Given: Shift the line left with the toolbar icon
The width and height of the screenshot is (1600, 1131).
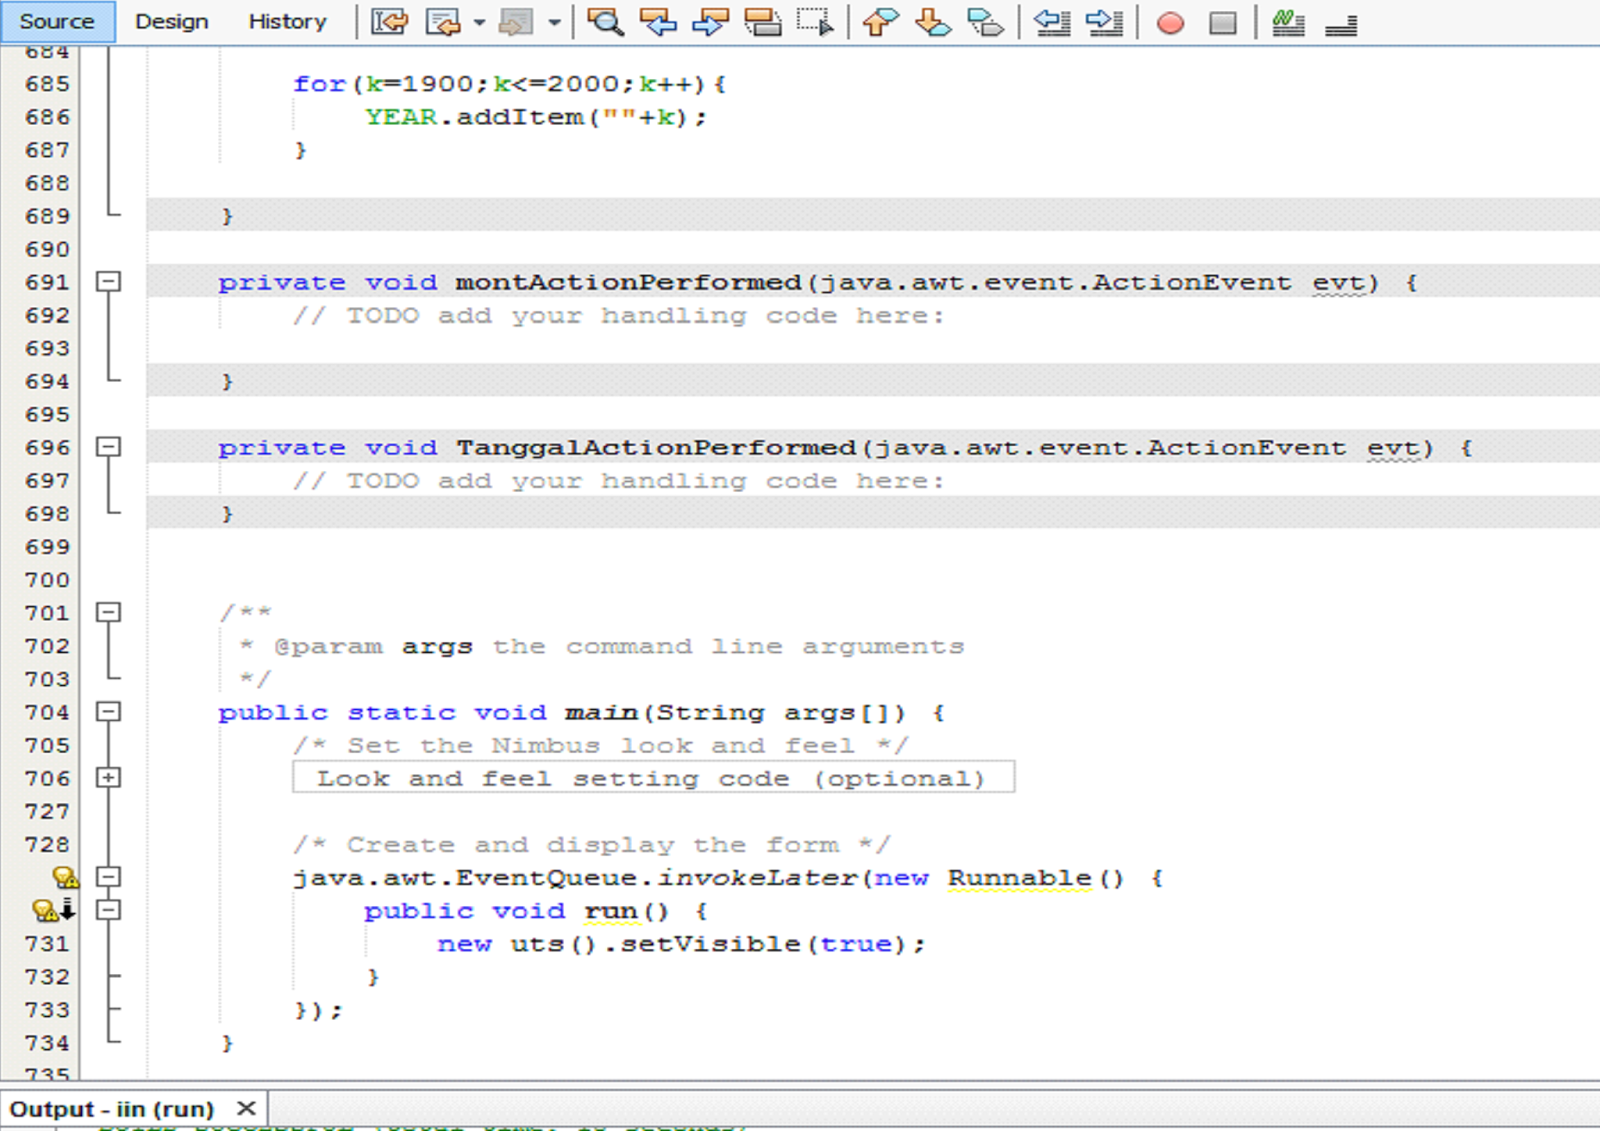Looking at the screenshot, I should [x=1051, y=21].
